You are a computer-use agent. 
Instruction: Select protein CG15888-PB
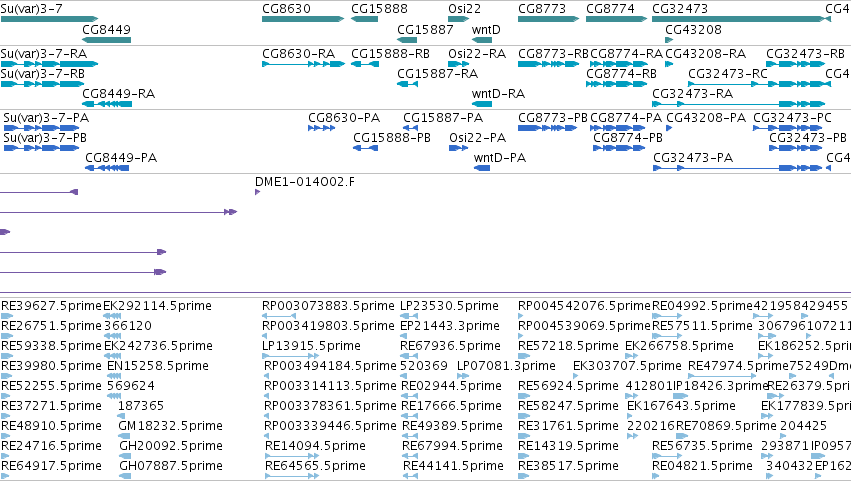pyautogui.click(x=392, y=138)
